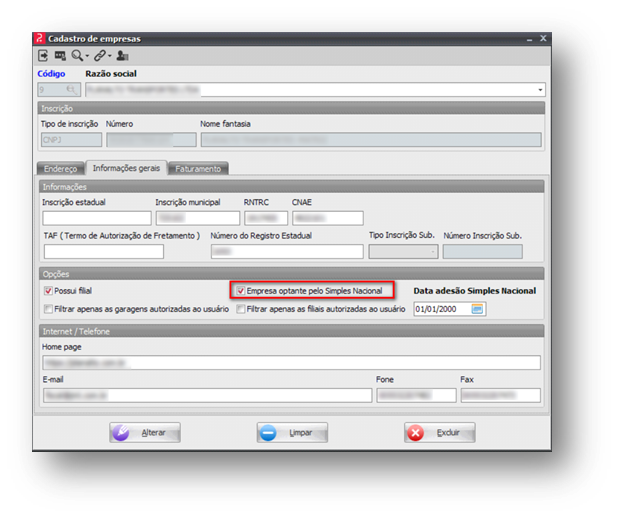Click the exit door toolbar icon
The image size is (617, 517).
[x=43, y=56]
